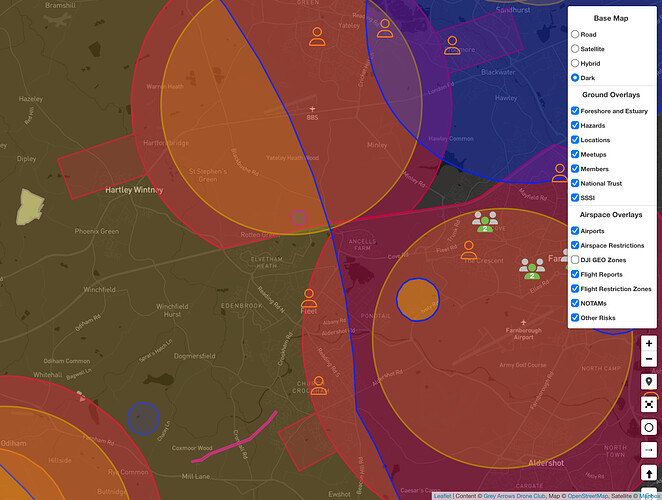Zoom out the map with minus button
662x500 pixels.
[x=649, y=359]
